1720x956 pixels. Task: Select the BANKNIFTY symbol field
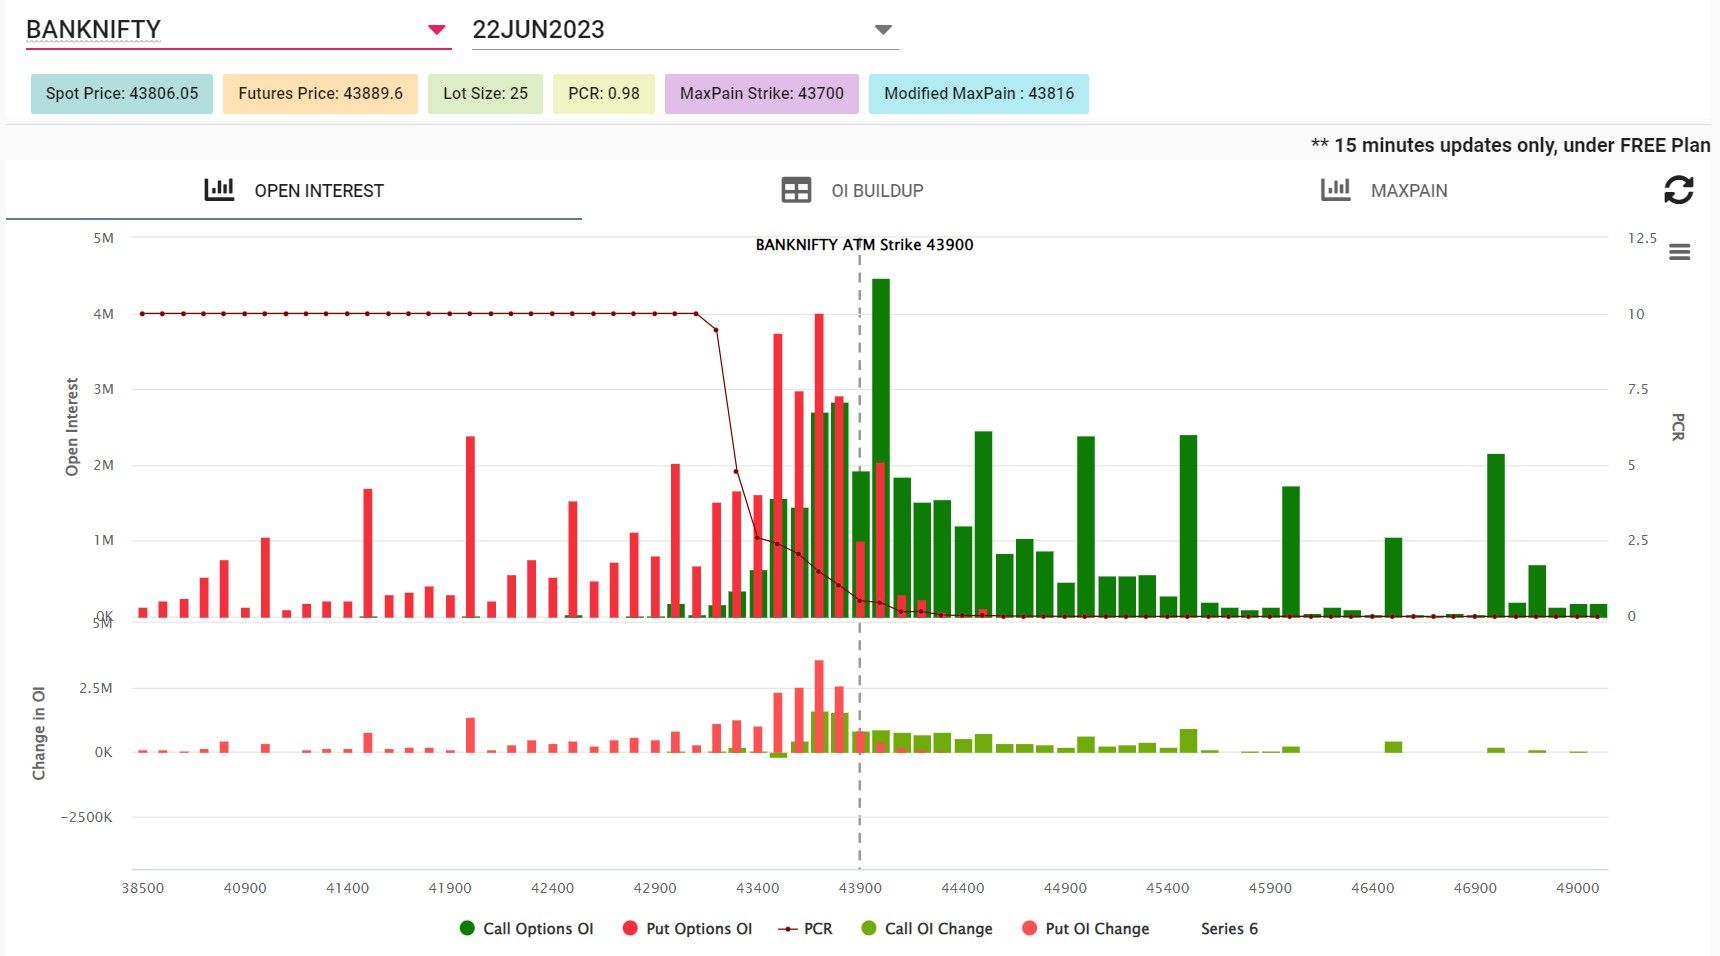point(238,30)
